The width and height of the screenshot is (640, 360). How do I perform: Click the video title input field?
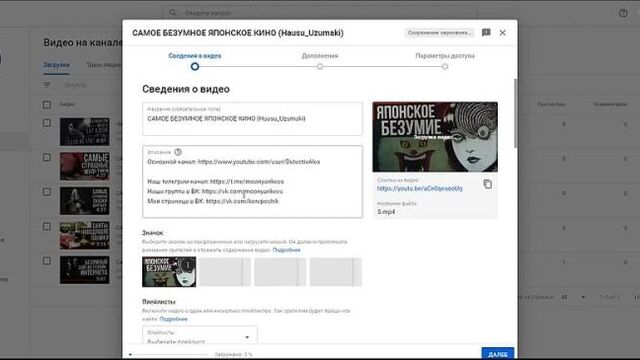coord(252,119)
